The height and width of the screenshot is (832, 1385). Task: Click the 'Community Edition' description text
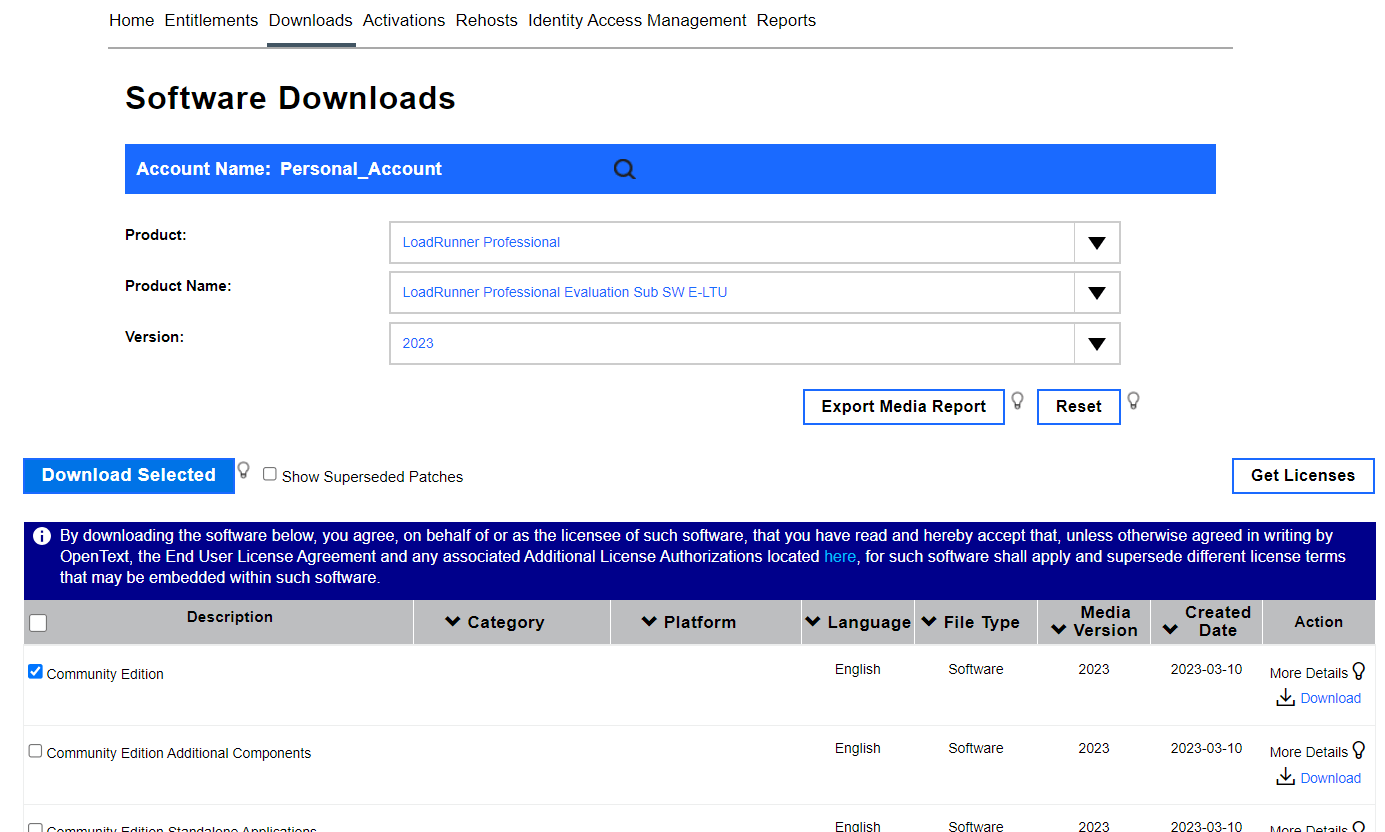tap(105, 674)
